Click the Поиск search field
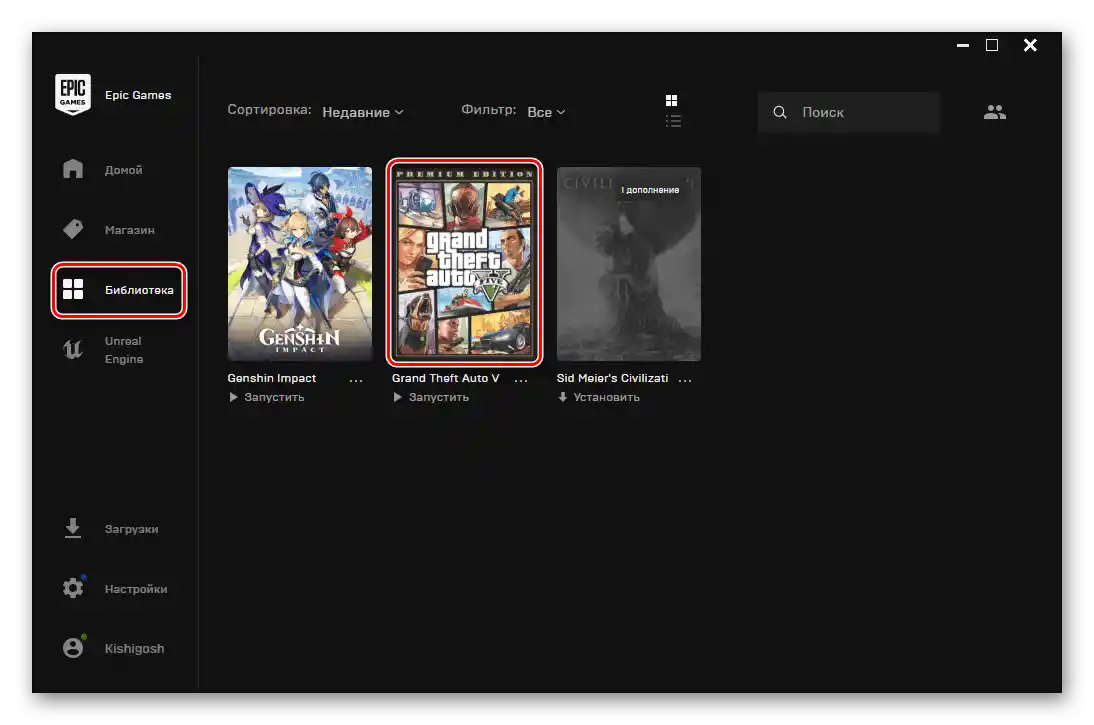The width and height of the screenshot is (1094, 725). (x=848, y=112)
